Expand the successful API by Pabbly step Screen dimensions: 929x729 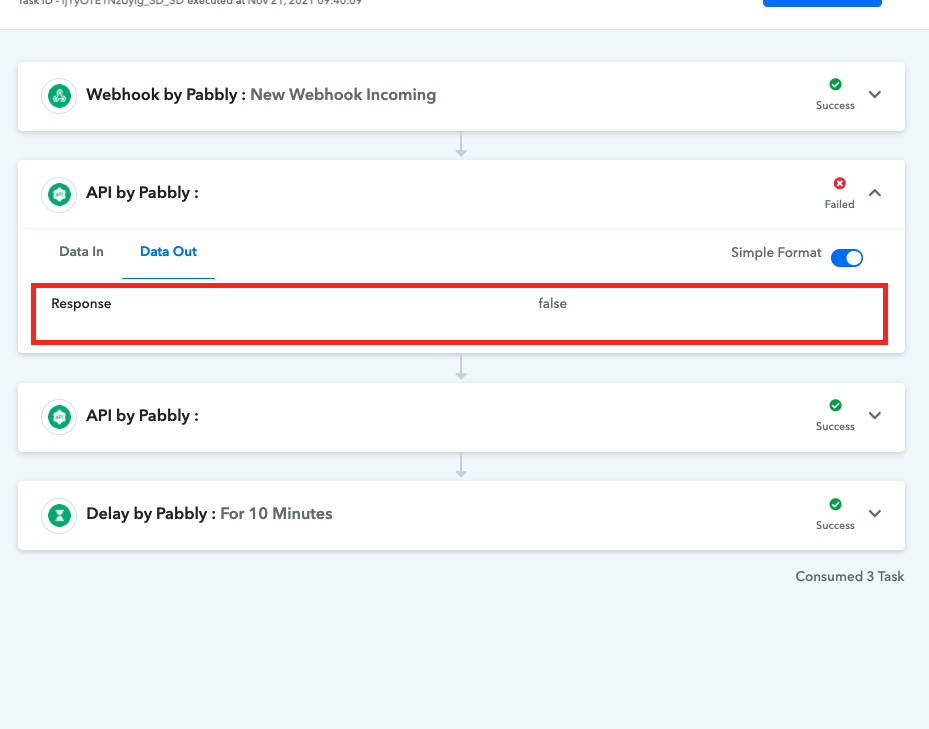(875, 415)
